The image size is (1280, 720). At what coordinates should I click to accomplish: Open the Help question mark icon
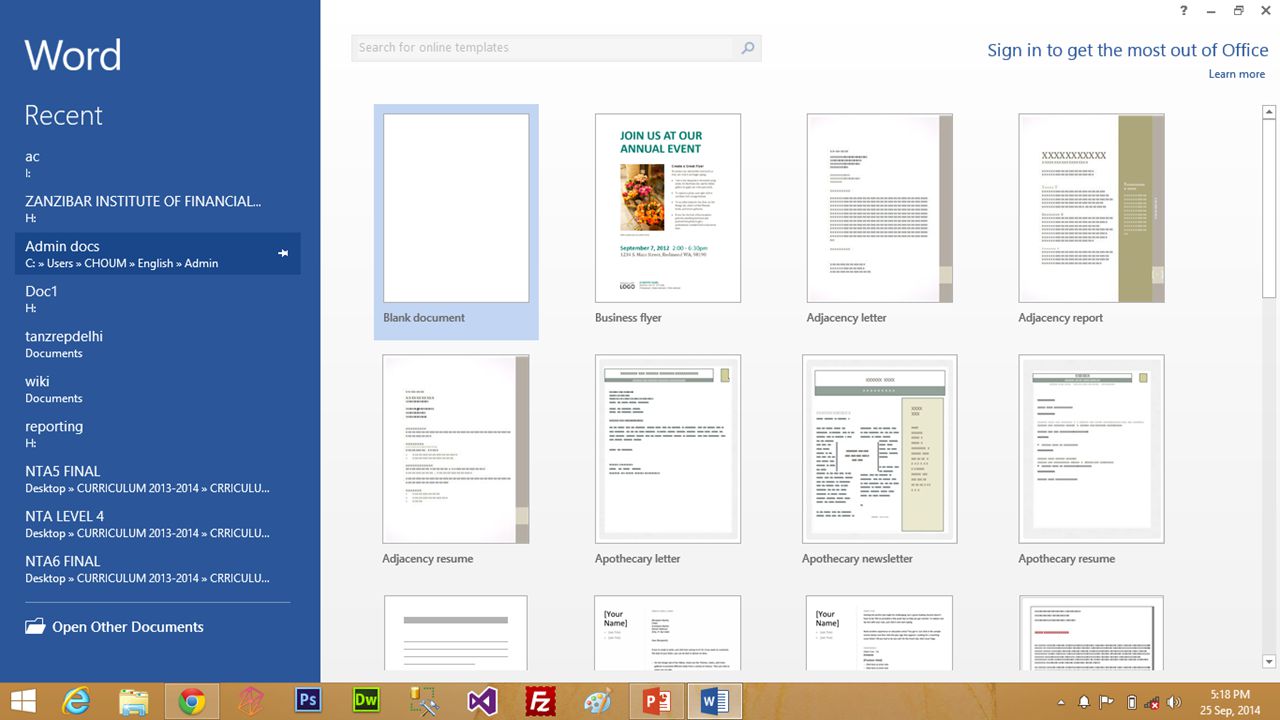point(1184,10)
